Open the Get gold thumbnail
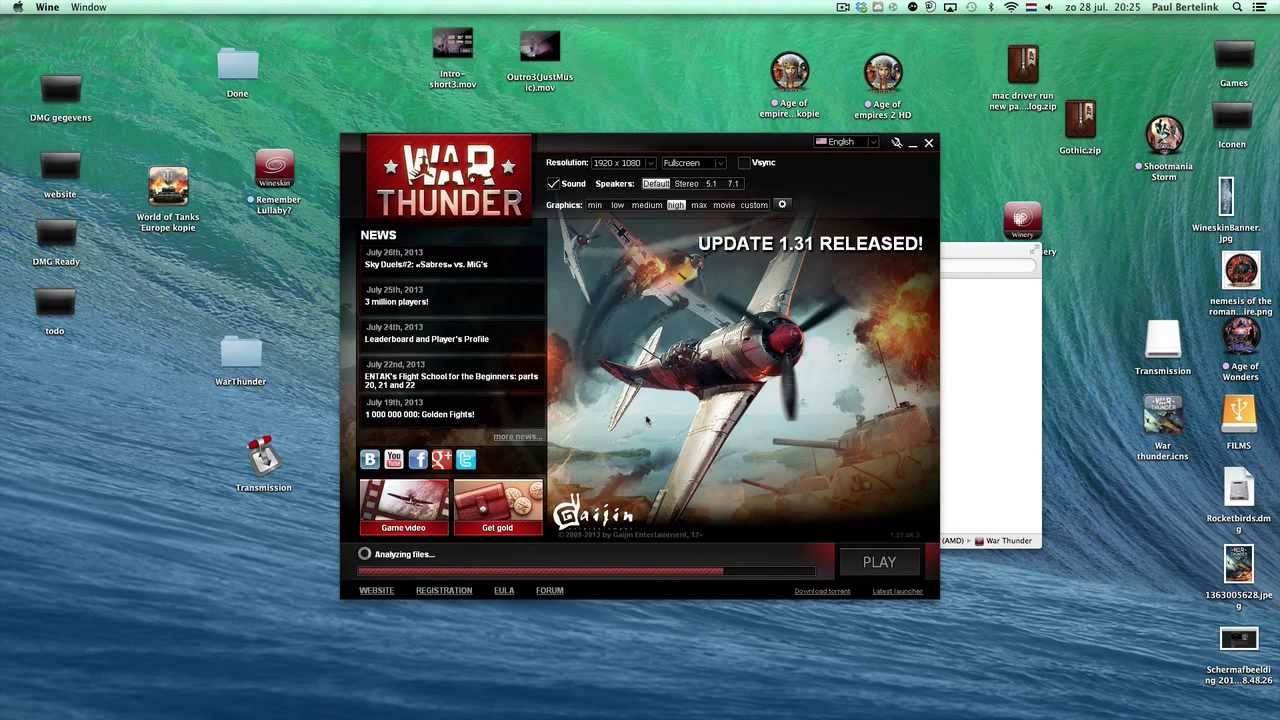Viewport: 1280px width, 720px height. [498, 507]
